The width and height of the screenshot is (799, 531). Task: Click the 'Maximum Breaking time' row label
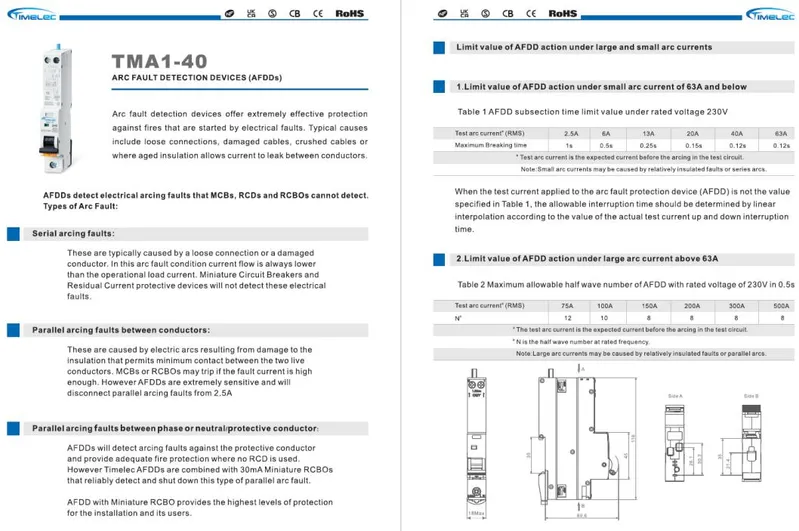(x=491, y=145)
